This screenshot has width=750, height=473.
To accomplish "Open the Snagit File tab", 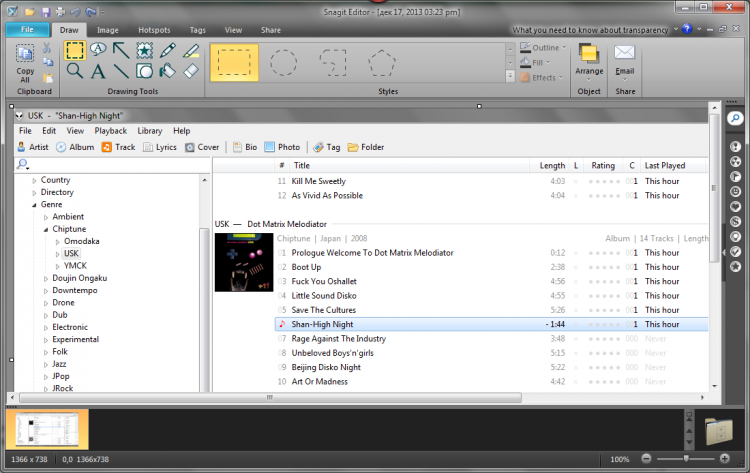I will point(27,30).
